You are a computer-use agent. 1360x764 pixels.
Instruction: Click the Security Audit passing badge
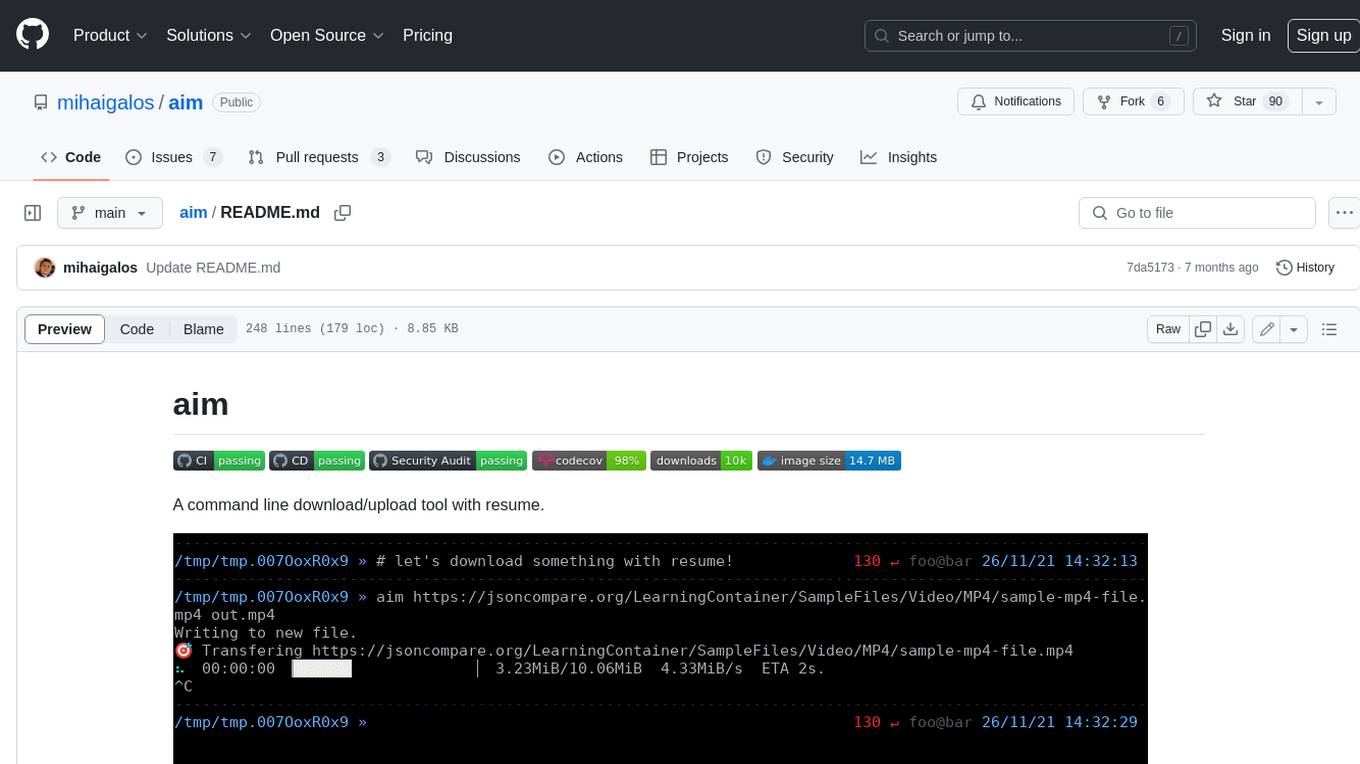[447, 461]
